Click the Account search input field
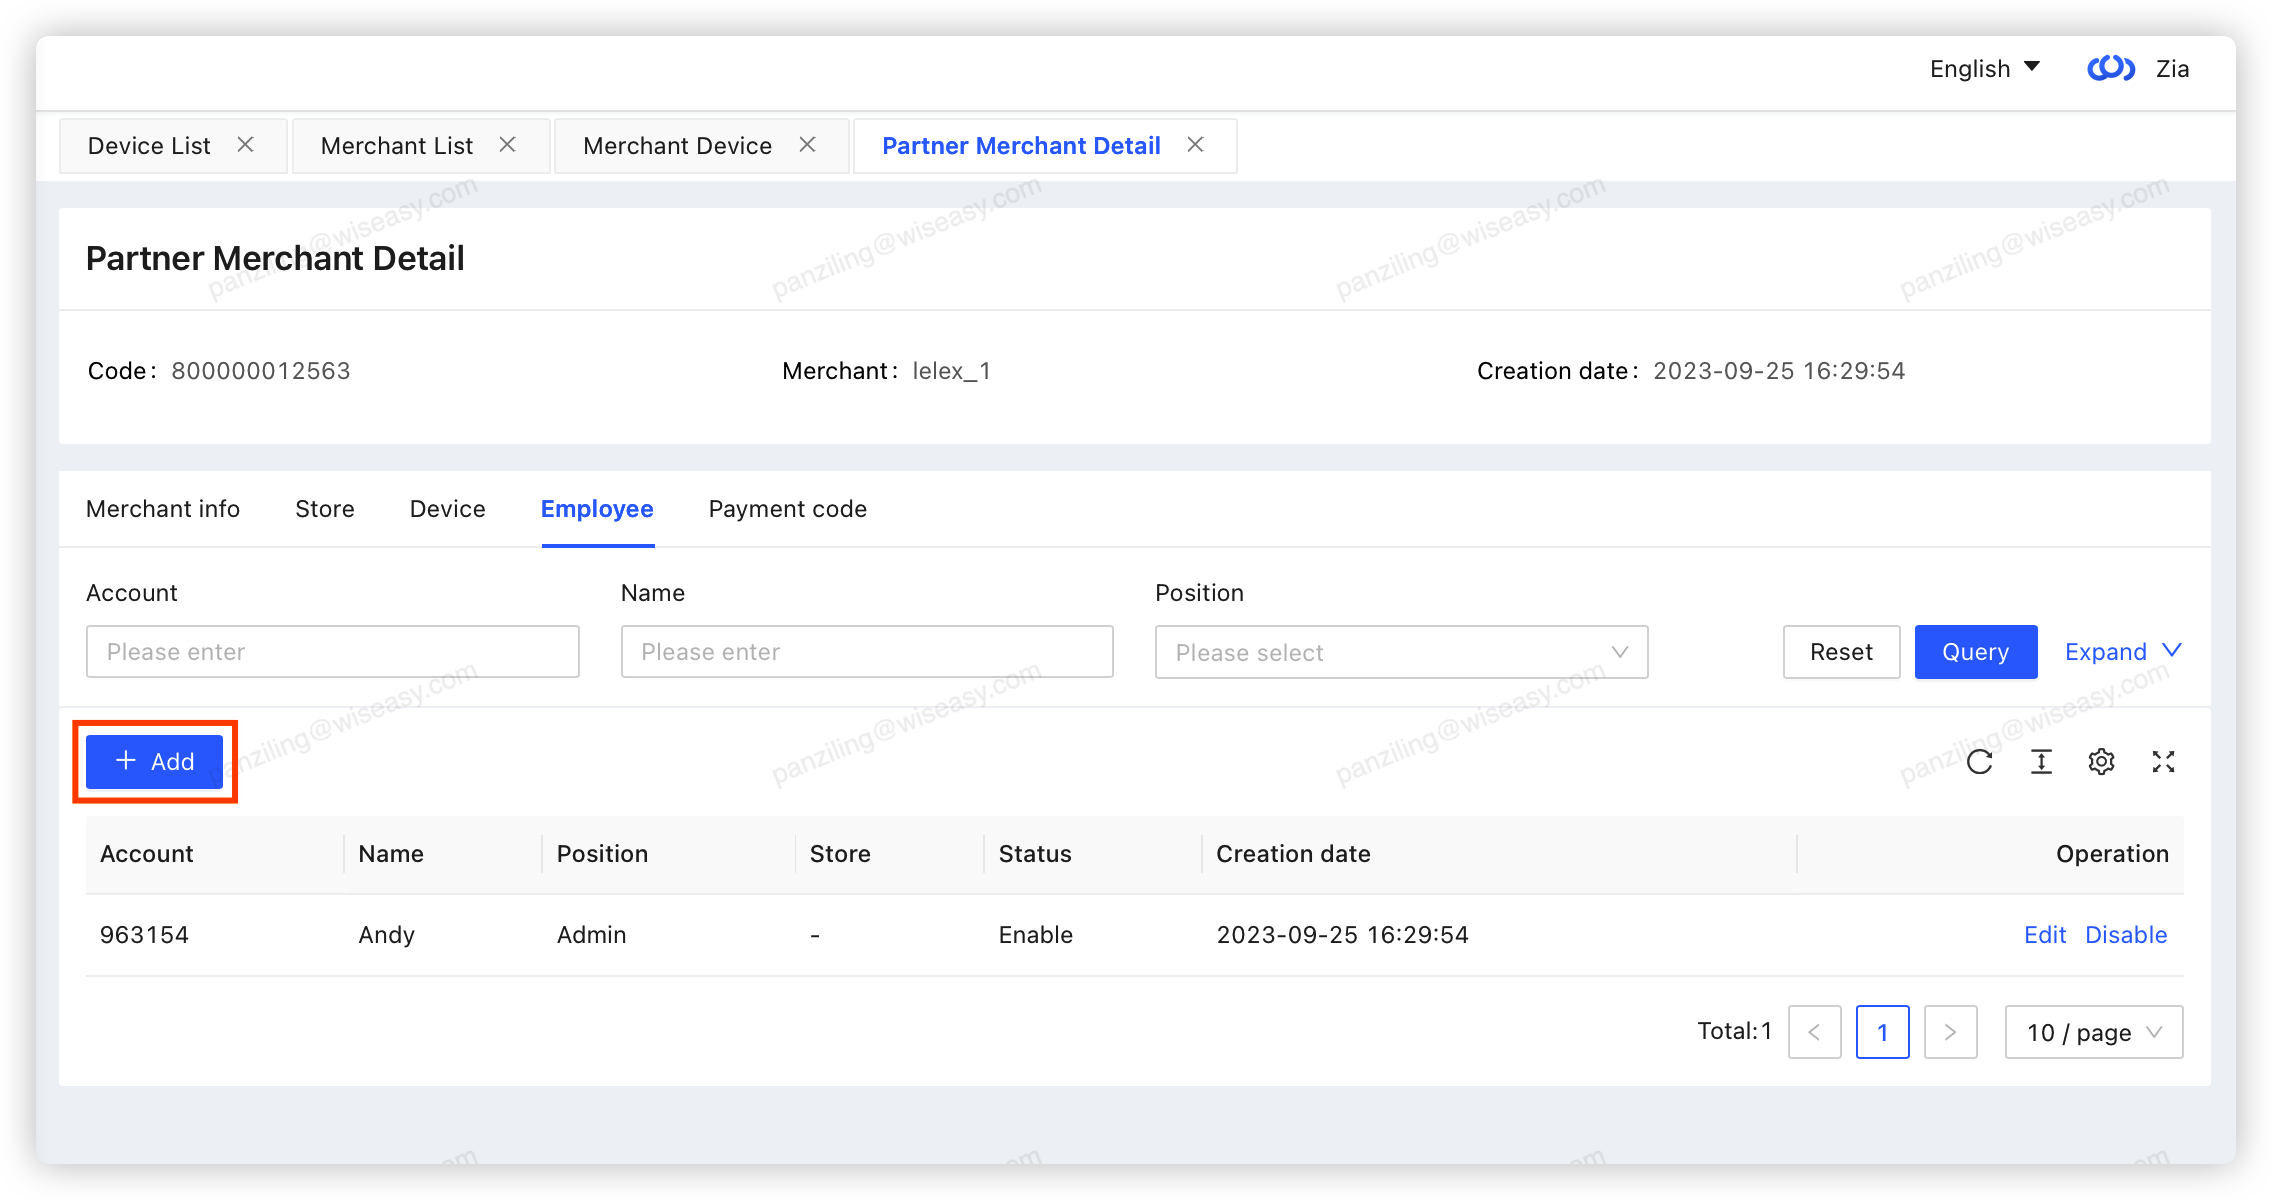The height and width of the screenshot is (1200, 2272). [332, 652]
